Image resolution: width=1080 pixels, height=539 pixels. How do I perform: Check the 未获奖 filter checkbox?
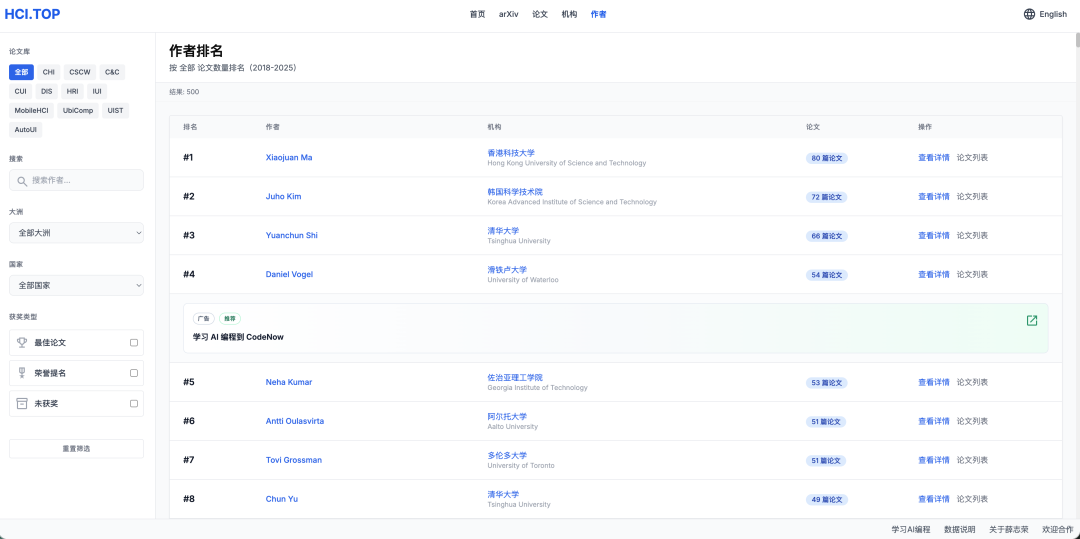134,404
